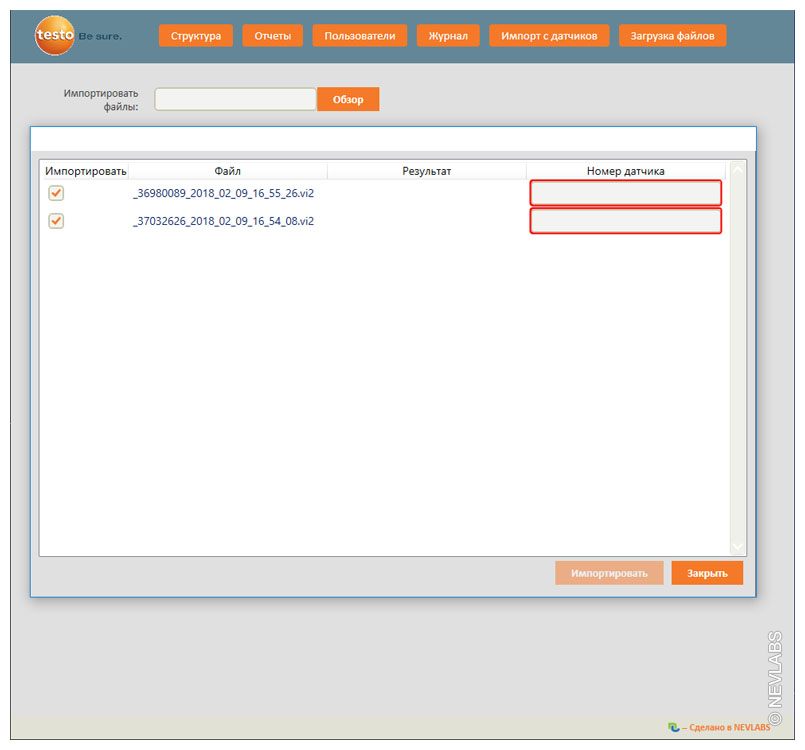This screenshot has width=805, height=750.
Task: Uncheck import for file _36980089
Action: click(x=56, y=193)
